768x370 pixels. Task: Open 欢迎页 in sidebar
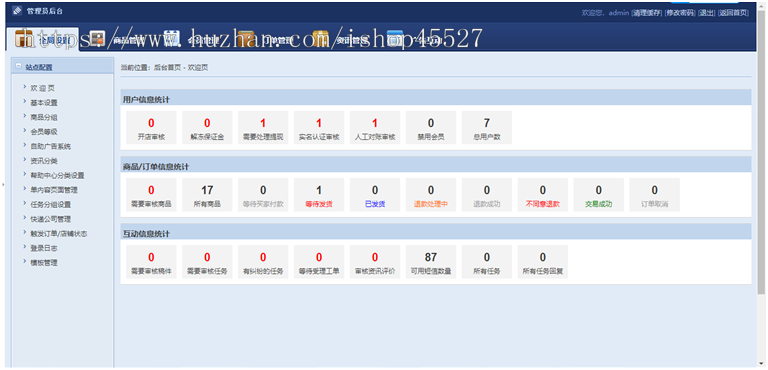pyautogui.click(x=43, y=88)
